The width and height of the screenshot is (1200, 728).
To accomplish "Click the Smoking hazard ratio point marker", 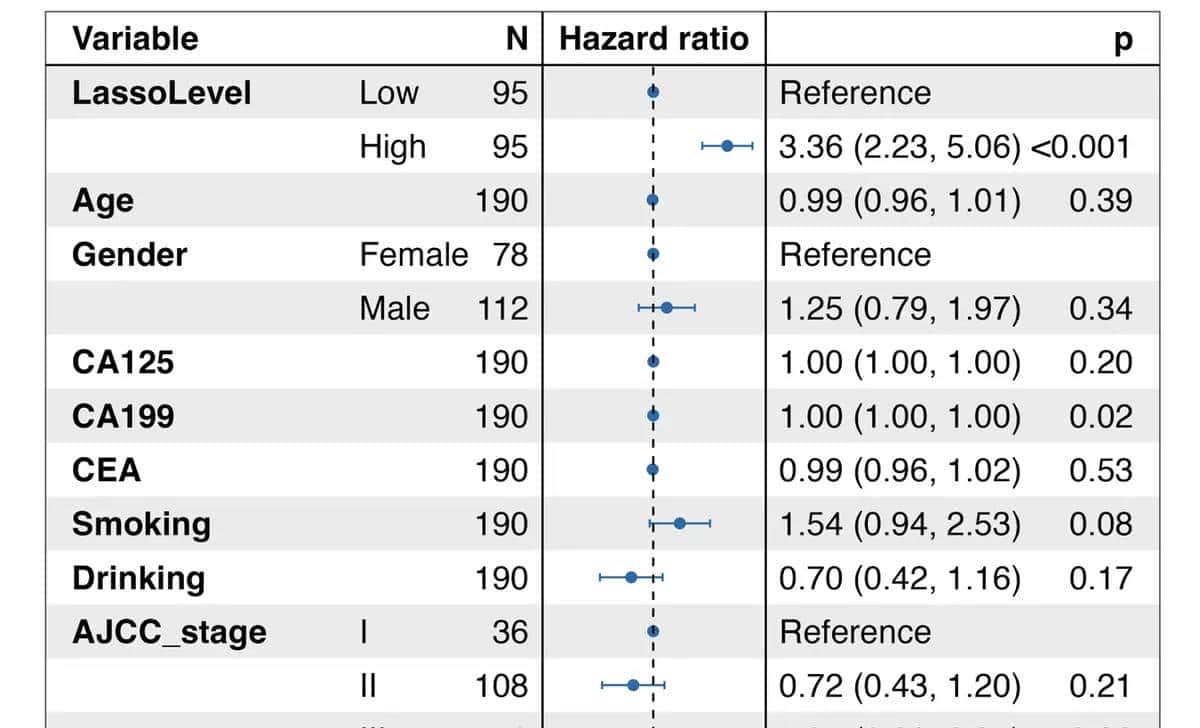I will tap(680, 523).
